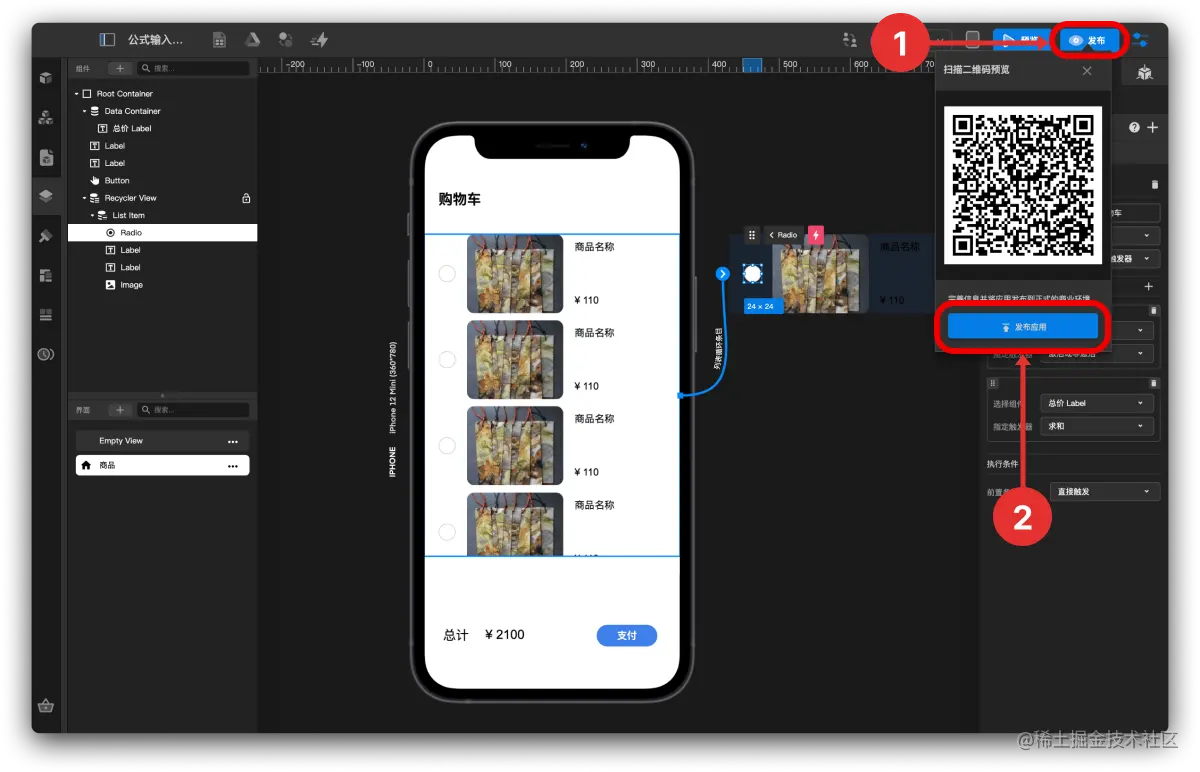The image size is (1200, 772).
Task: Select the Button tree item
Action: (117, 180)
